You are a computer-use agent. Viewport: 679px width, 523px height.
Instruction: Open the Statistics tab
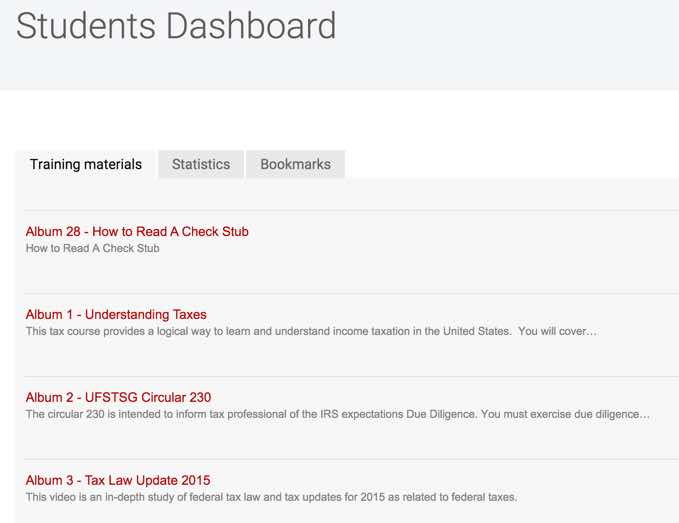coord(201,165)
